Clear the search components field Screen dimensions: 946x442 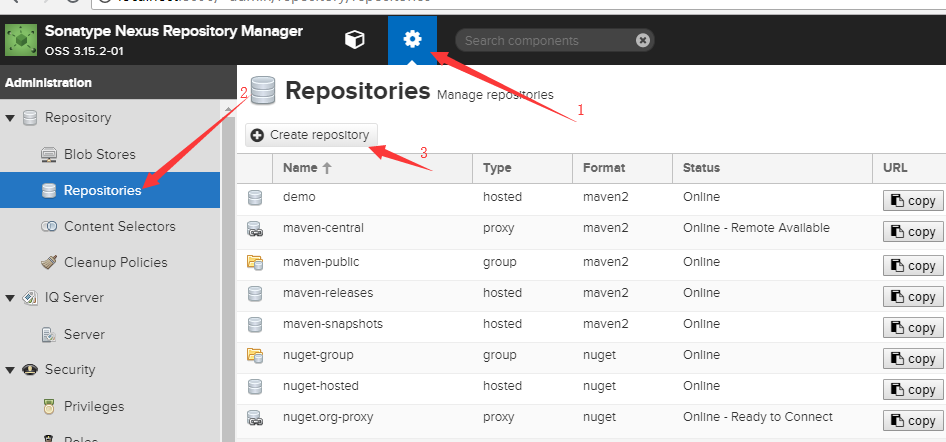tap(643, 40)
